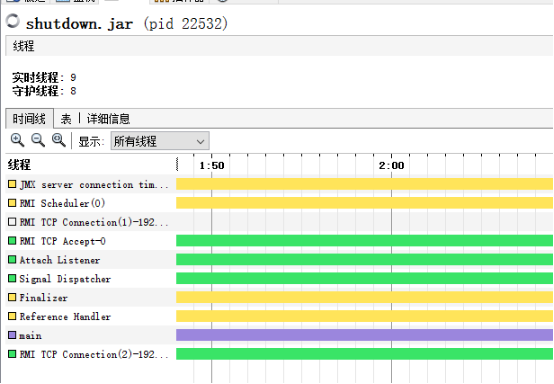
Task: Click green state square beside RMI TCP Connection(2)
Action: click(x=12, y=354)
